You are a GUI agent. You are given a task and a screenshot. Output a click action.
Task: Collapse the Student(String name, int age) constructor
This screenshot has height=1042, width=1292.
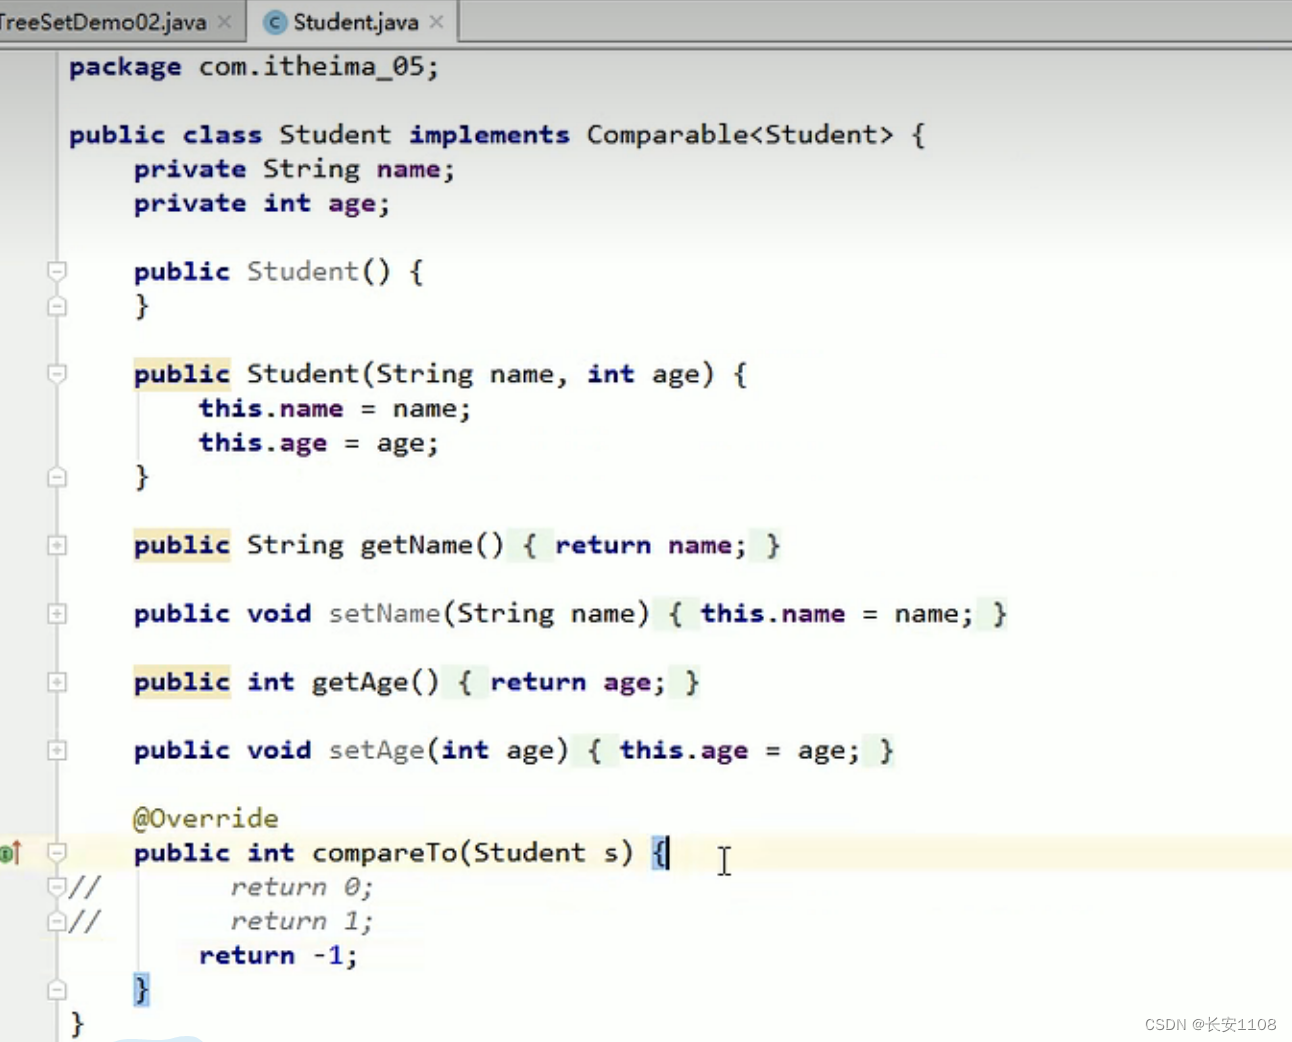click(x=57, y=374)
